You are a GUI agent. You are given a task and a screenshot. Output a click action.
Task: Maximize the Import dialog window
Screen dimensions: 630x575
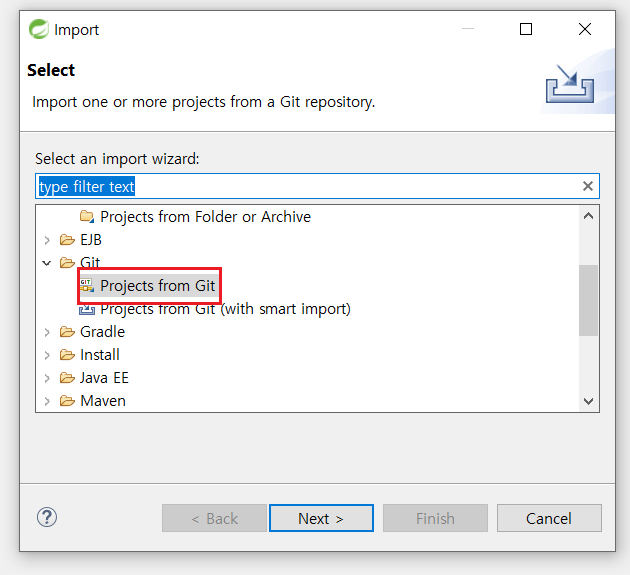(x=526, y=29)
